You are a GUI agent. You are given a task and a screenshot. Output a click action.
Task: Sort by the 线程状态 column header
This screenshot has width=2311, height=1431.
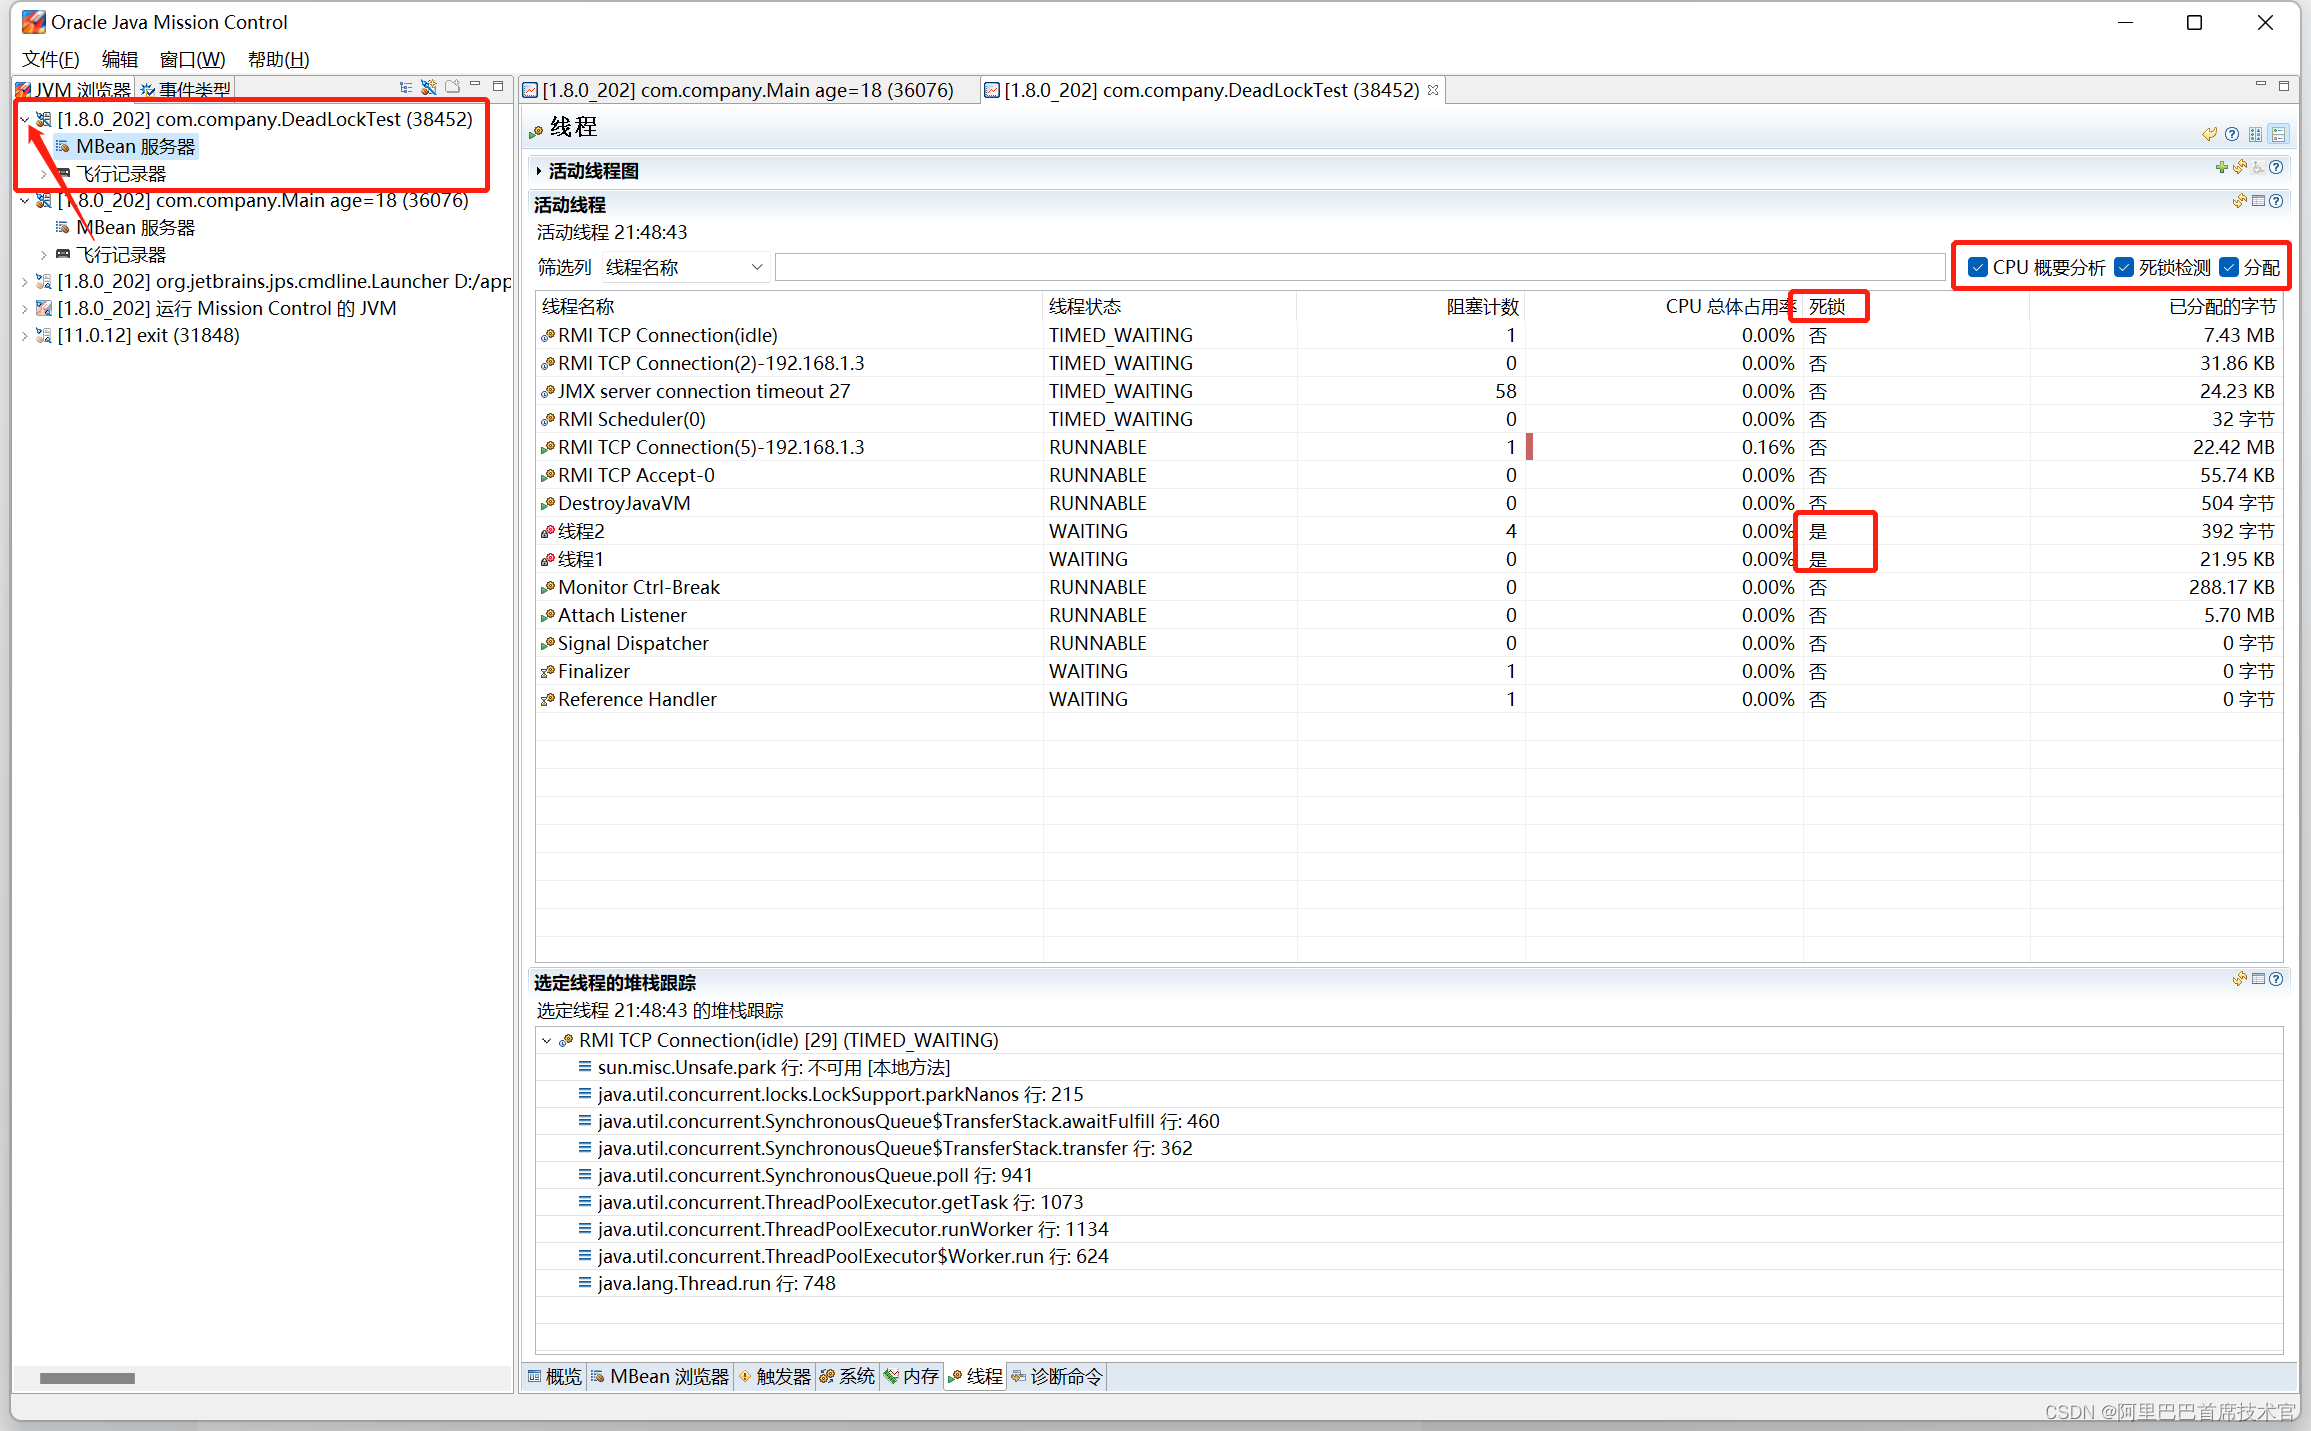tap(1169, 307)
